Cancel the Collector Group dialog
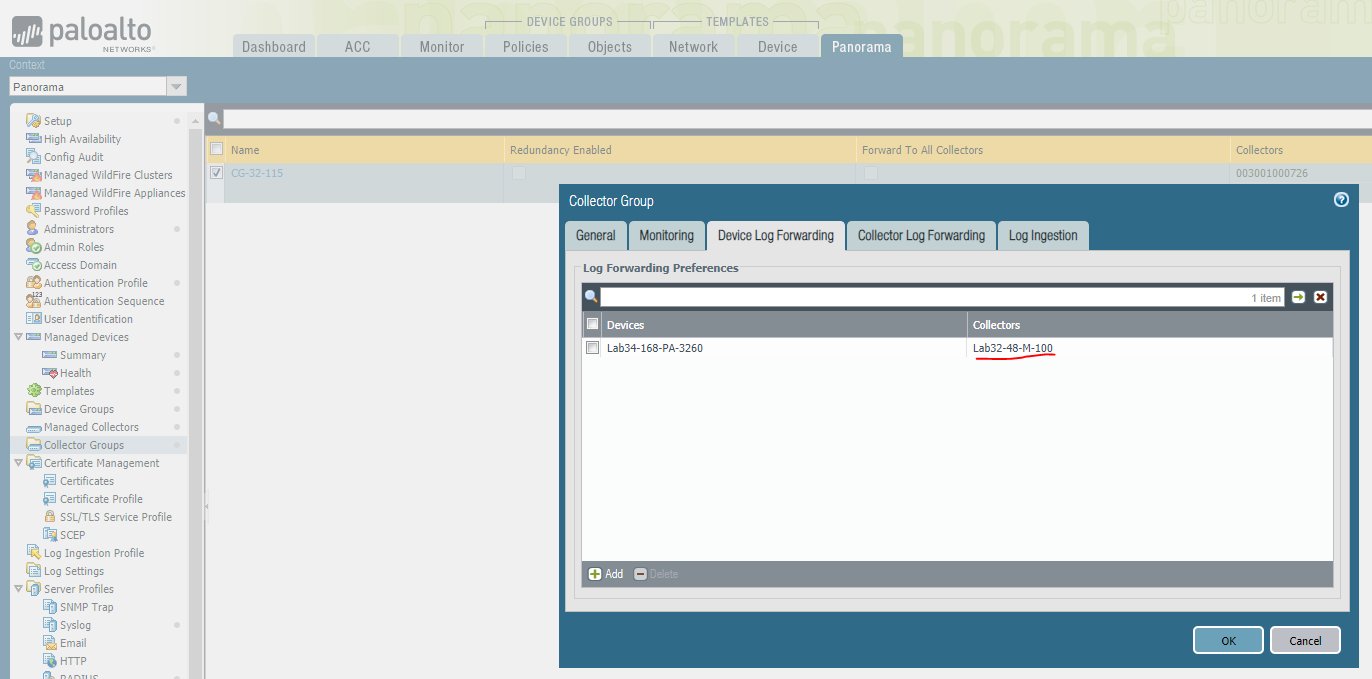The width and height of the screenshot is (1372, 679). [1305, 641]
